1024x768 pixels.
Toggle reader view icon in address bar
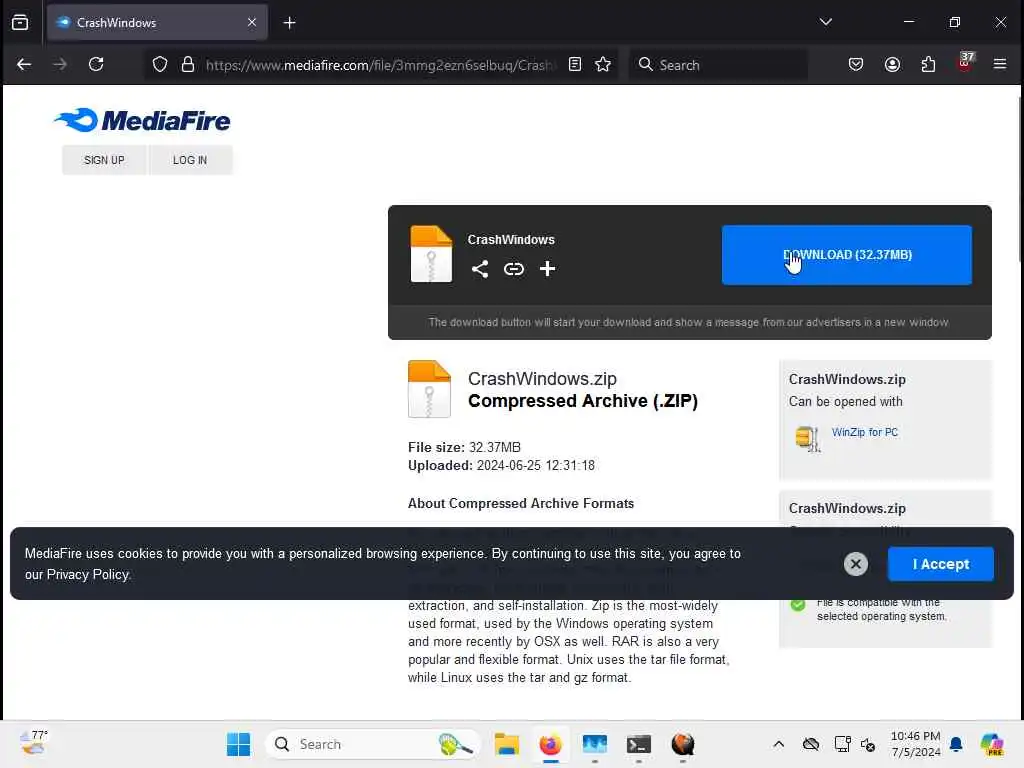[575, 64]
